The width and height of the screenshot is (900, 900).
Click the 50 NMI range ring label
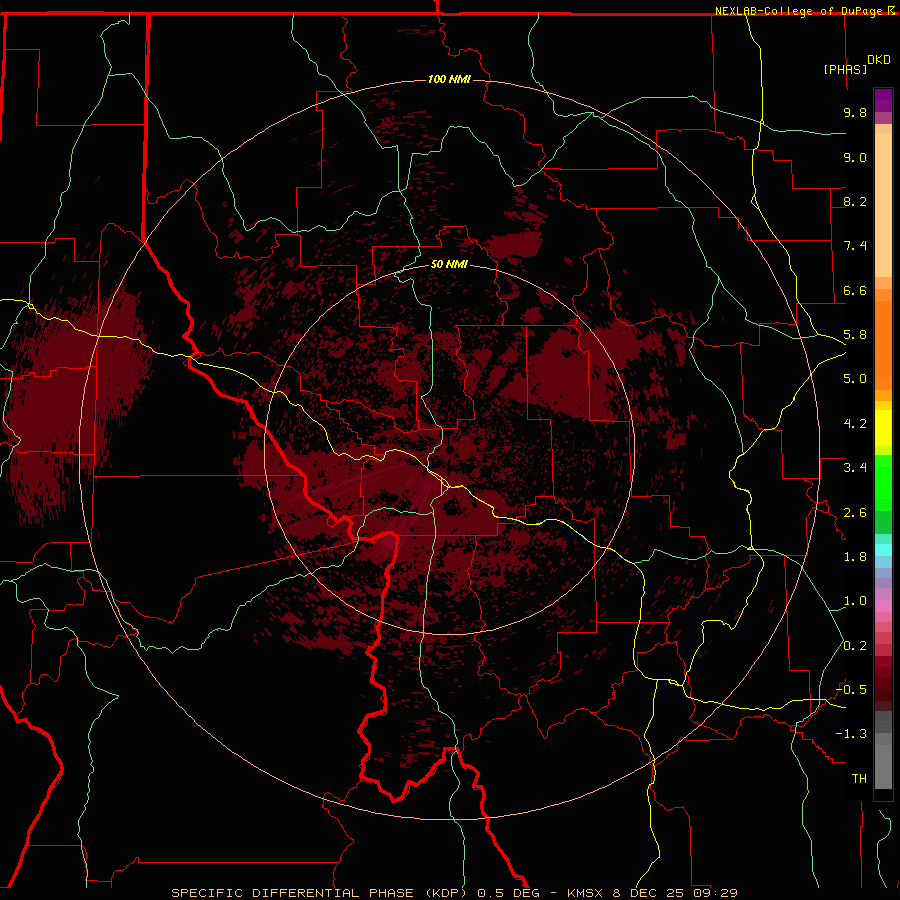449,264
